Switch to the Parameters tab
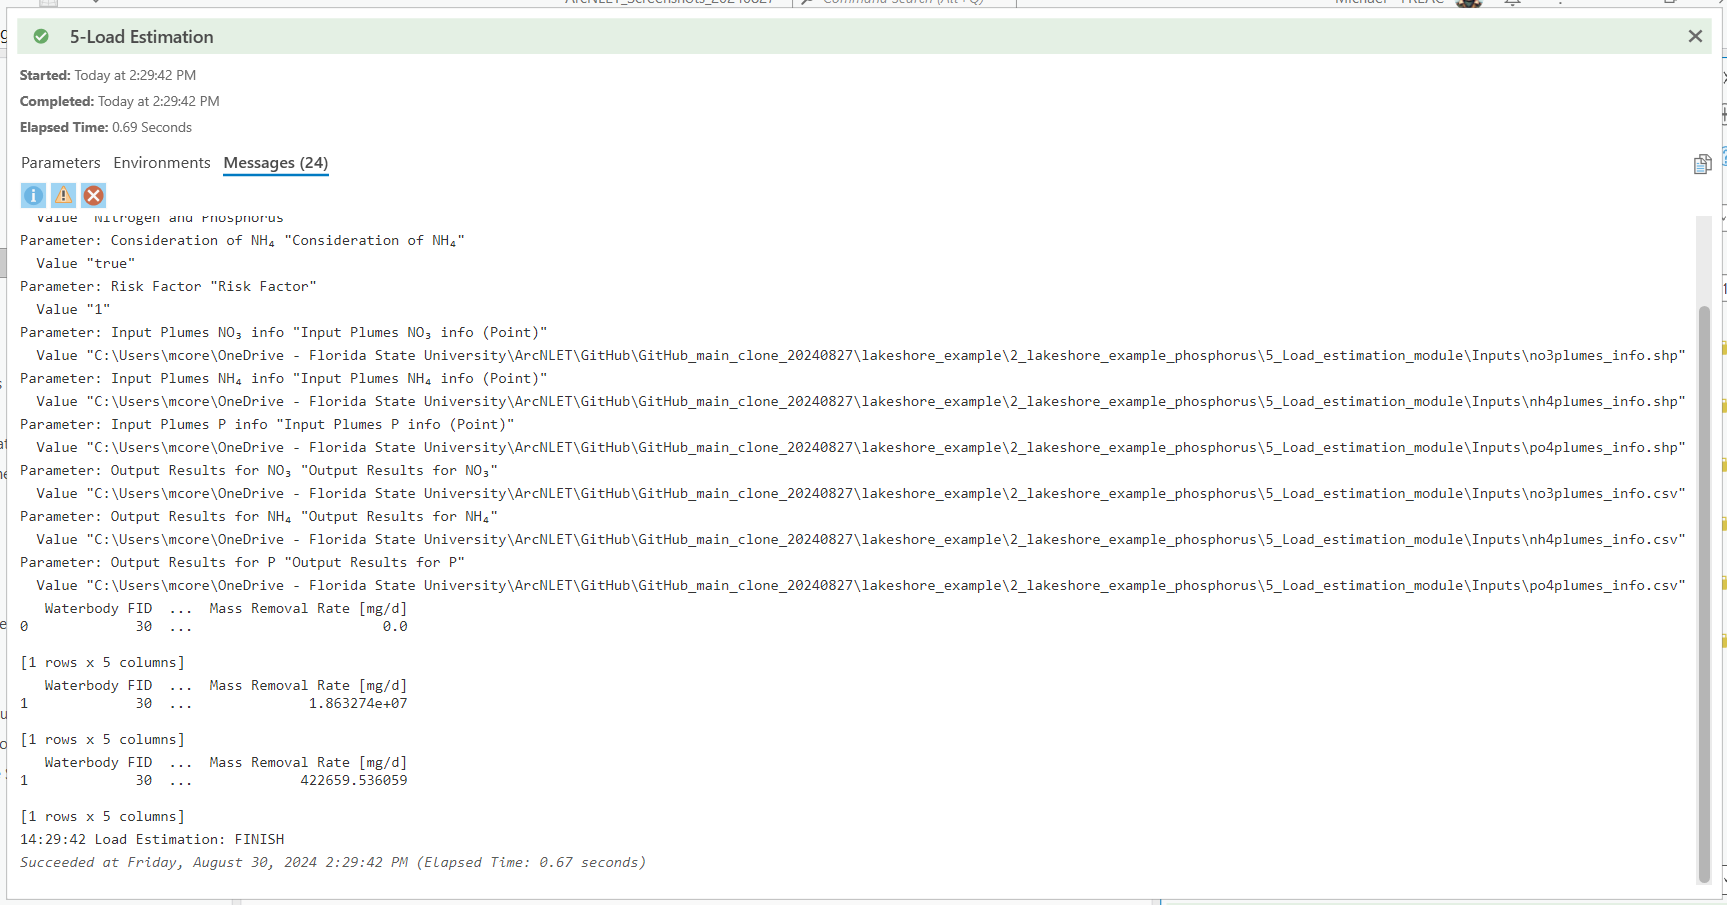 pos(61,162)
